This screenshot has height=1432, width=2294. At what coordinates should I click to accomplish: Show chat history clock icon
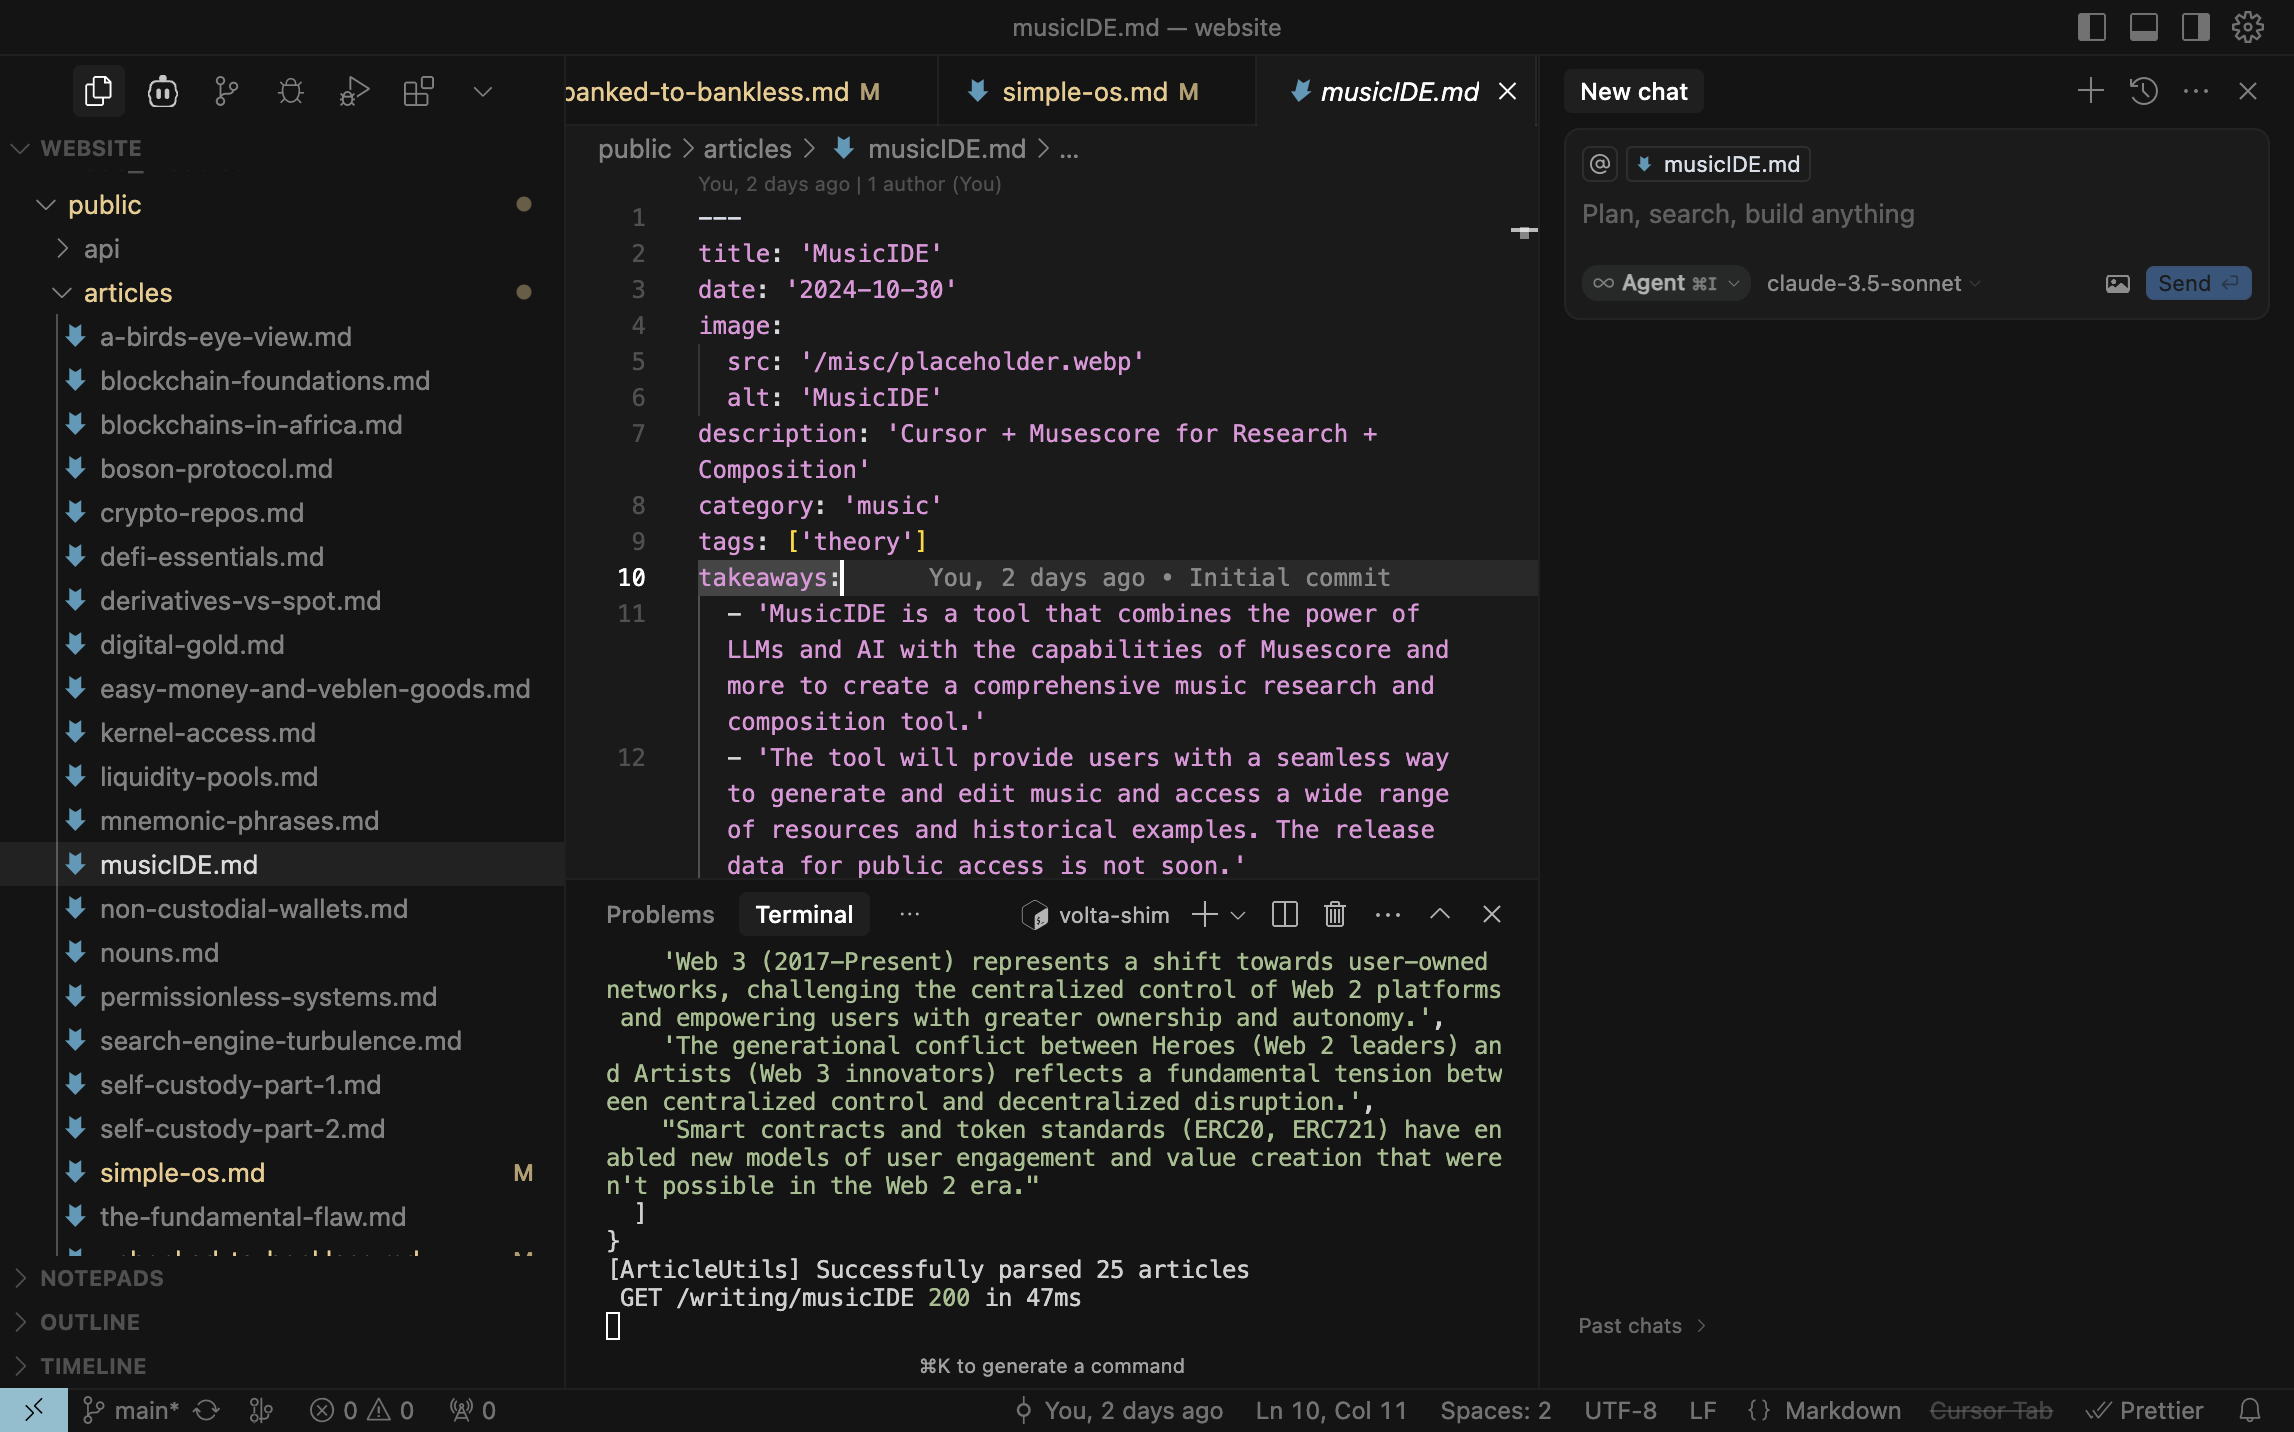coord(2143,91)
